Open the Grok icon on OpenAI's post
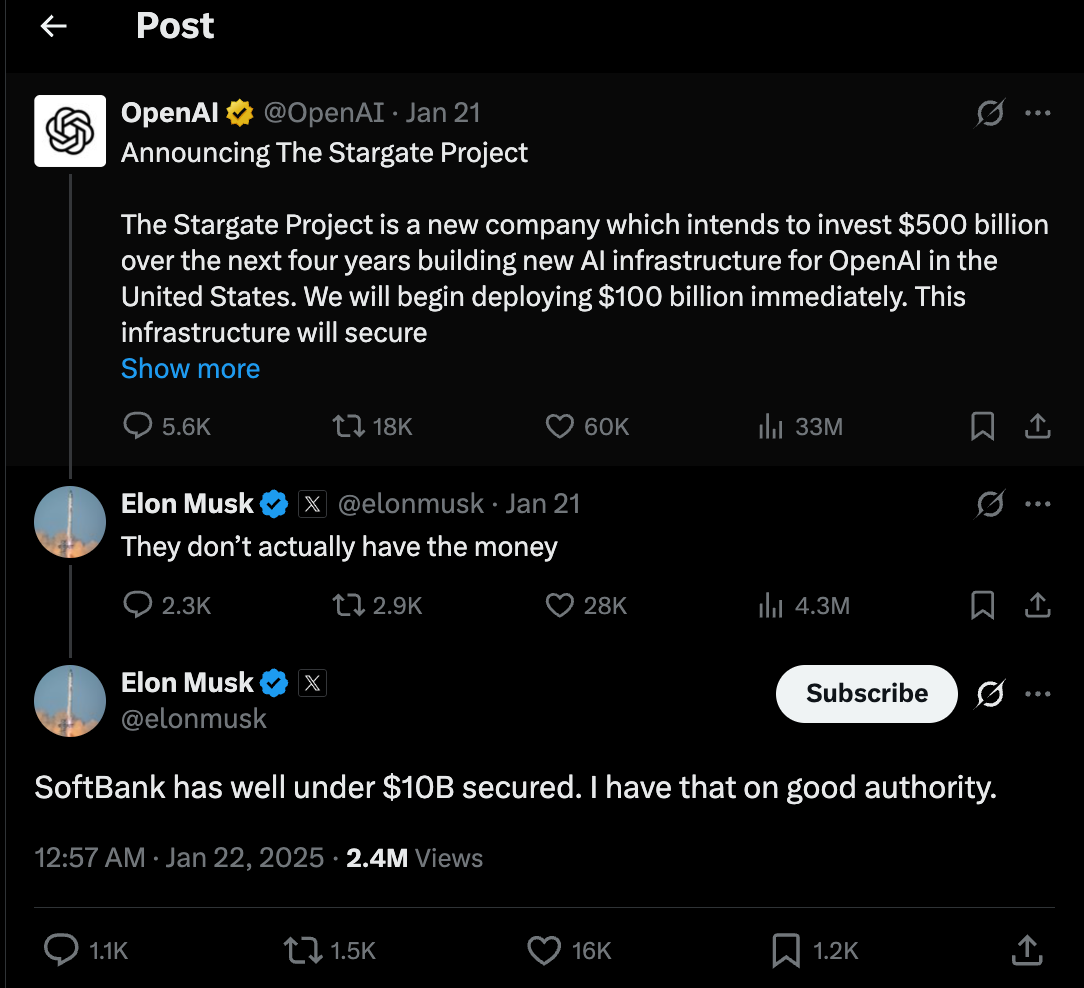1084x988 pixels. pyautogui.click(x=990, y=114)
